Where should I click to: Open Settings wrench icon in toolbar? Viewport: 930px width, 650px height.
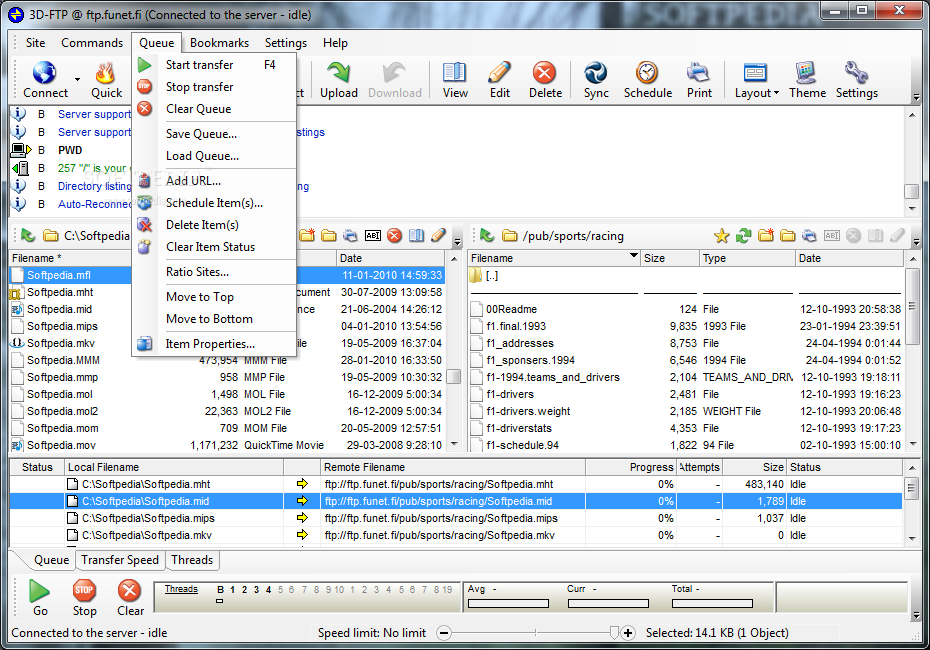point(856,72)
